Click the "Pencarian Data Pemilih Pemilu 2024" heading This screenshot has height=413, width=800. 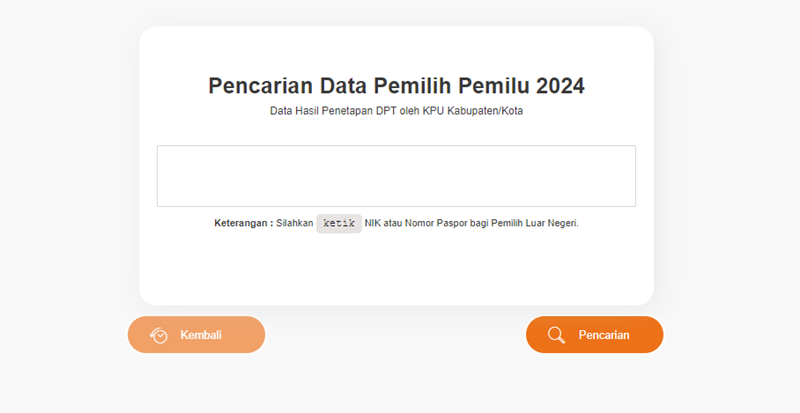(x=396, y=86)
